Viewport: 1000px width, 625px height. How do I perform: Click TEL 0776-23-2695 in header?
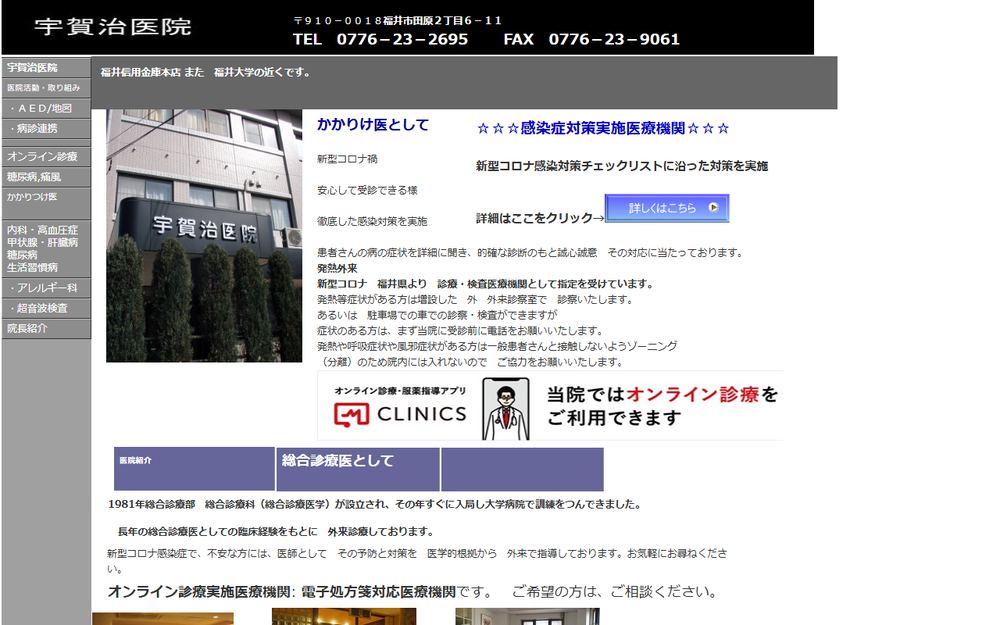click(x=381, y=40)
